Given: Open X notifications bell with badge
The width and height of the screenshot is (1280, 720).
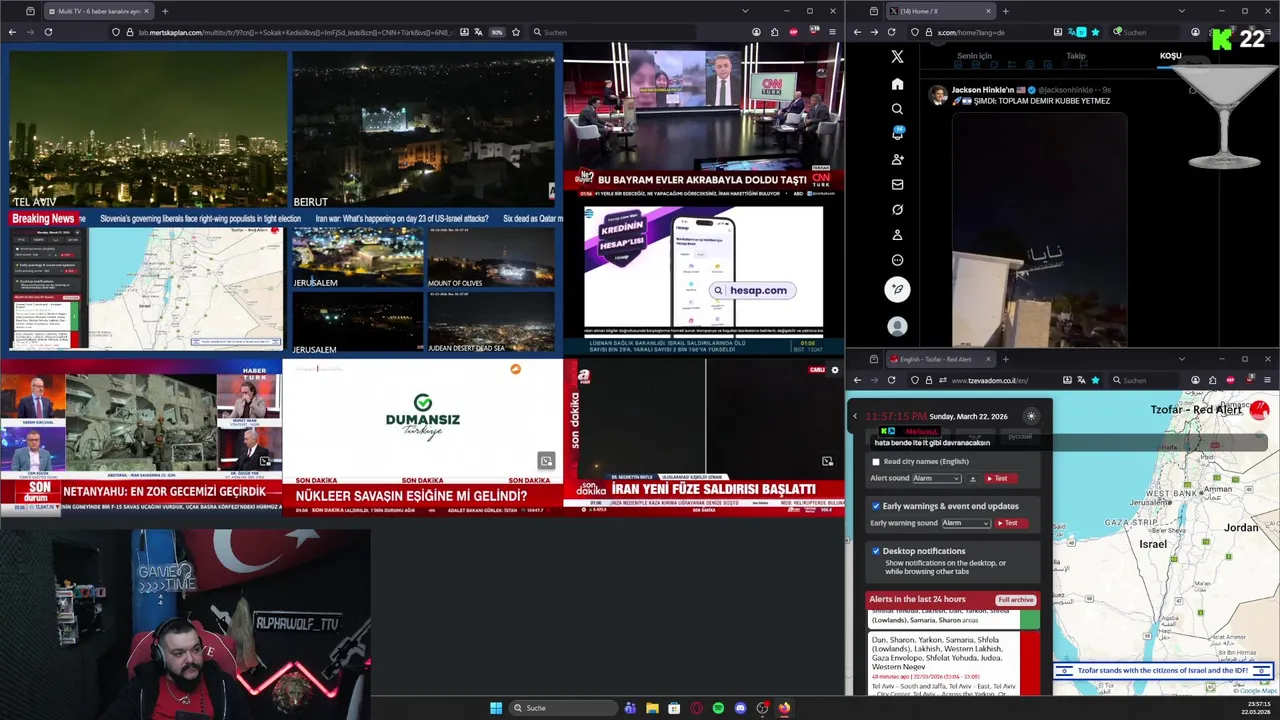Looking at the screenshot, I should tap(897, 134).
